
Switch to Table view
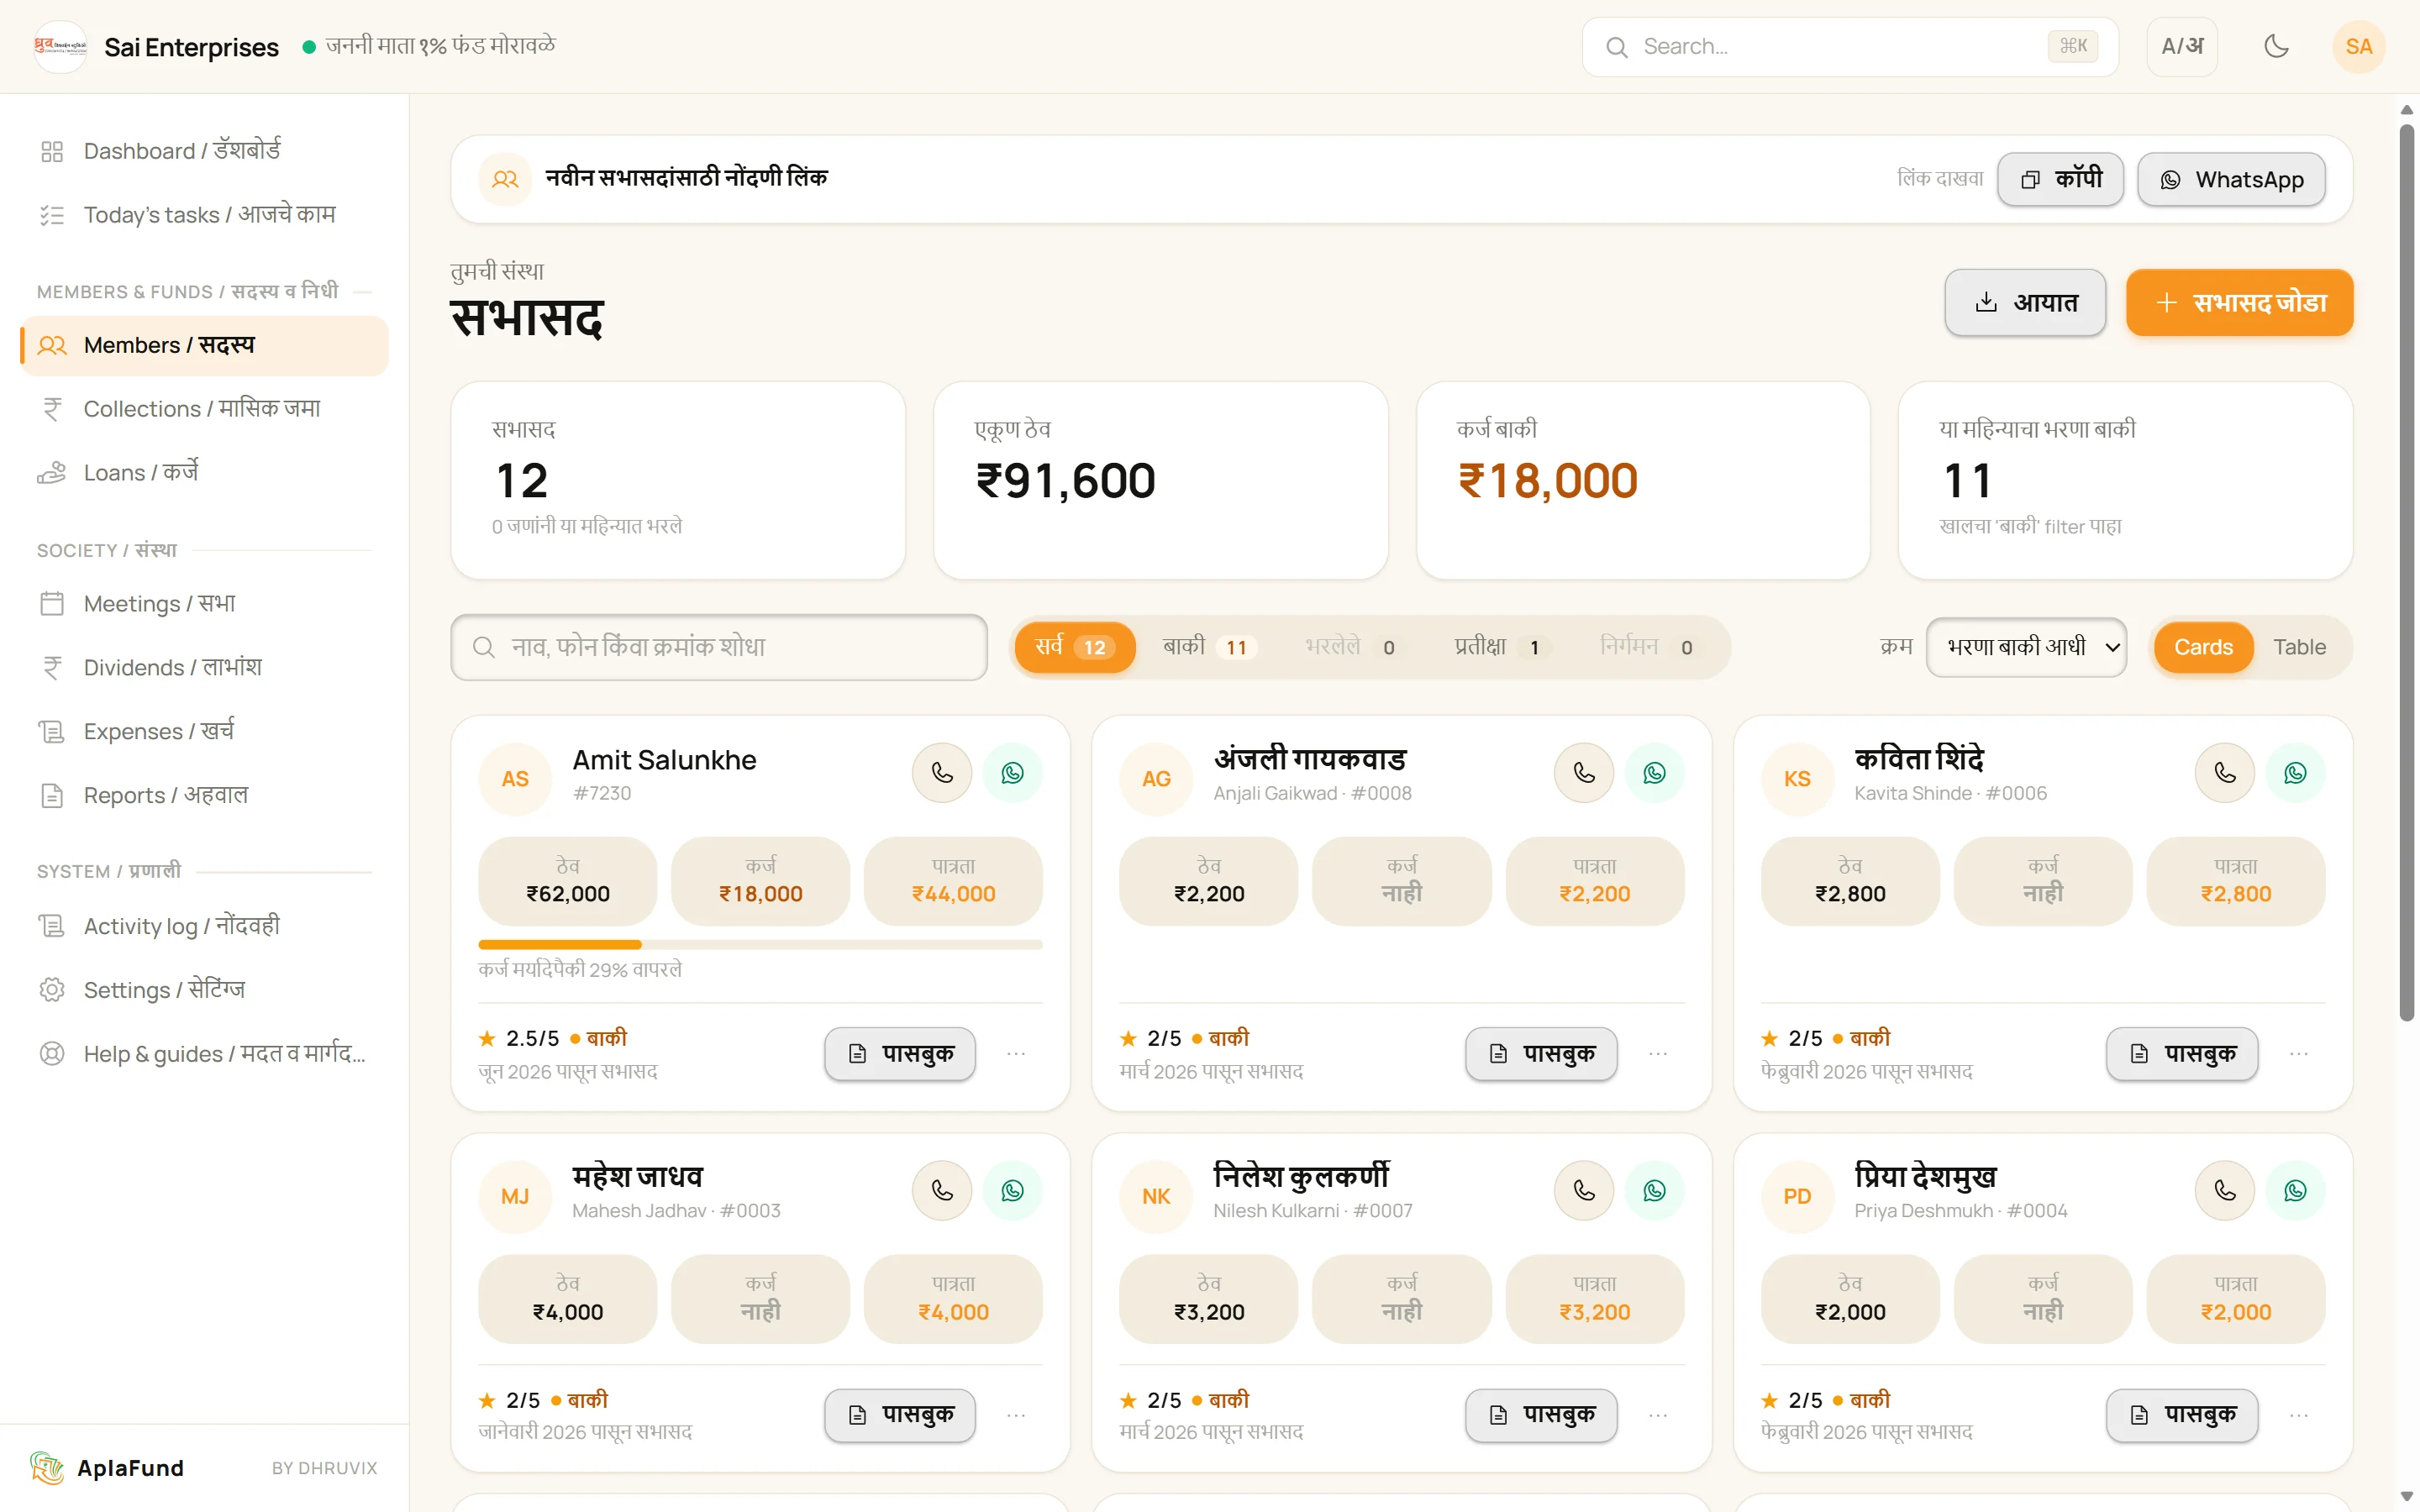point(2299,647)
